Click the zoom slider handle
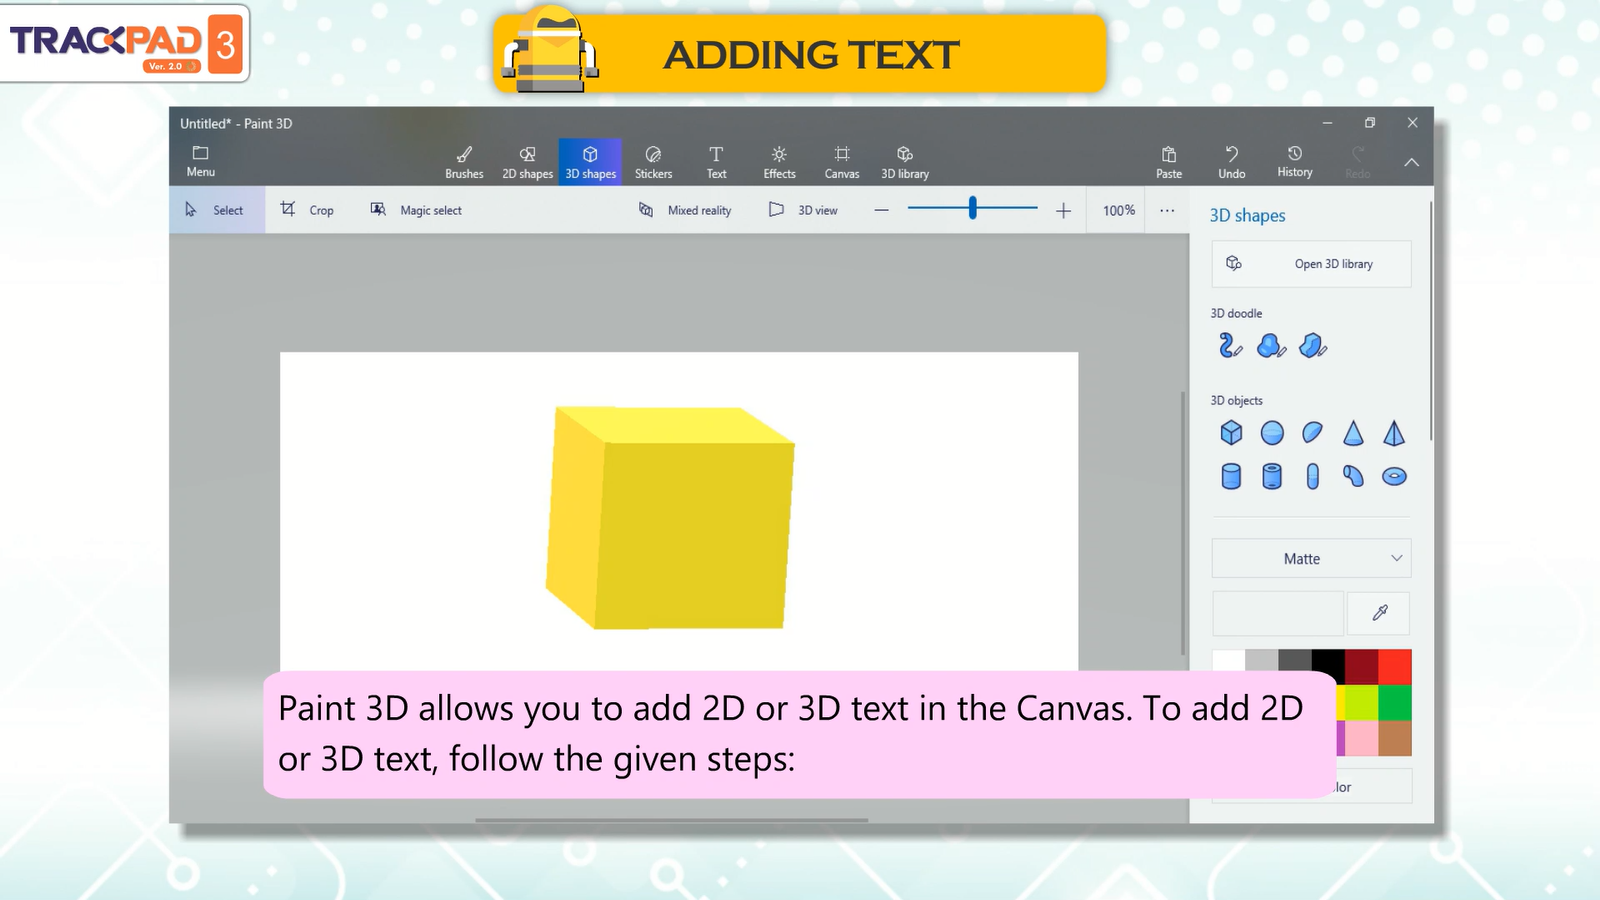 point(972,208)
